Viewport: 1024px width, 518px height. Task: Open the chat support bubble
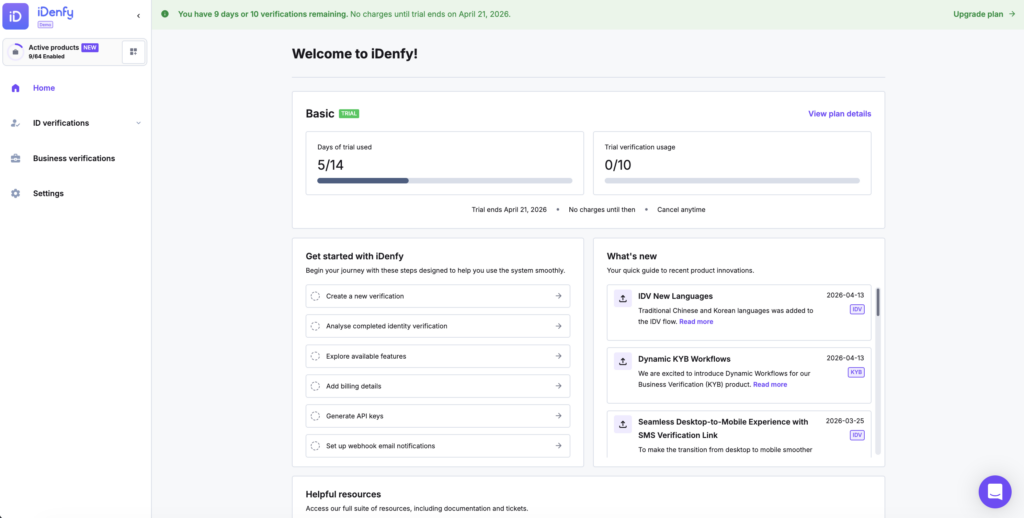click(x=995, y=492)
